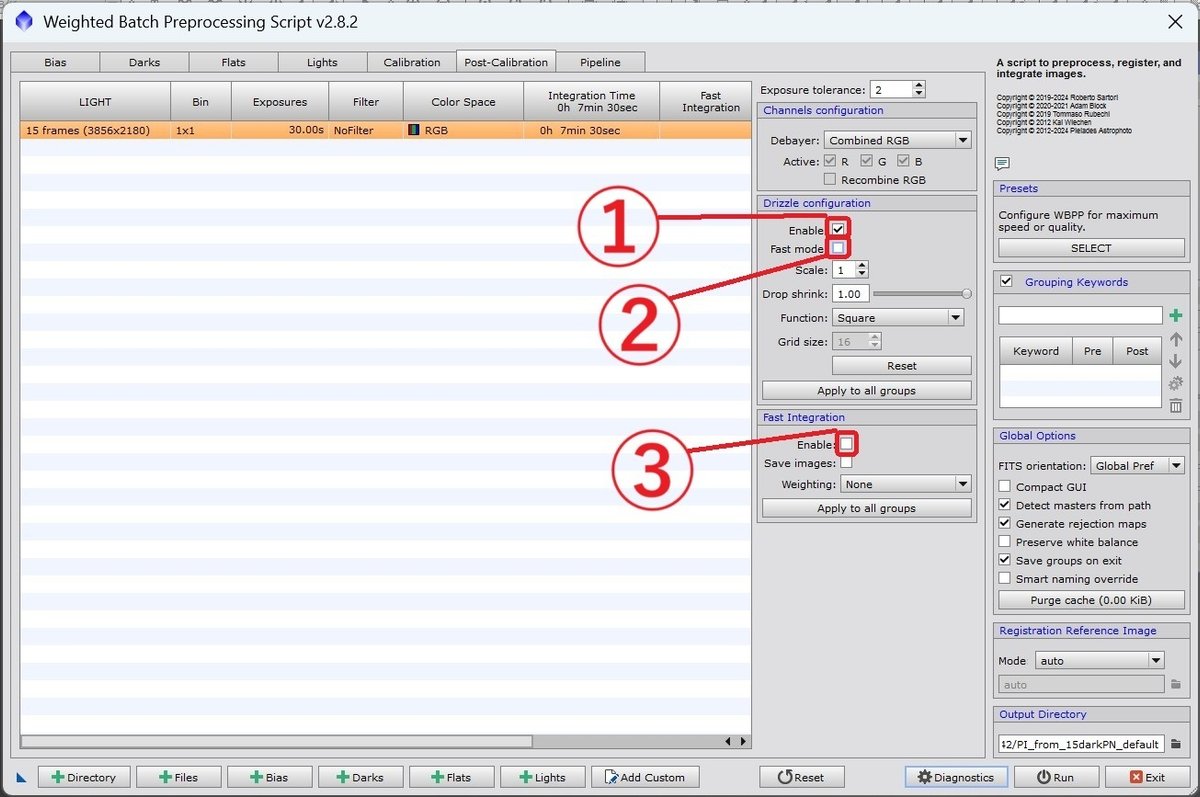
Task: Click the Darks add button
Action: click(x=360, y=777)
